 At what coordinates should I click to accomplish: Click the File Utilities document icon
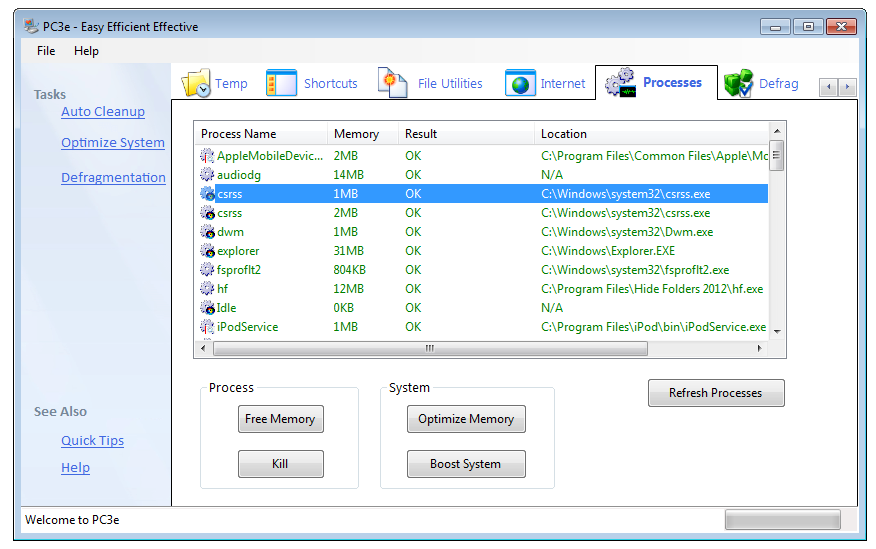point(392,82)
